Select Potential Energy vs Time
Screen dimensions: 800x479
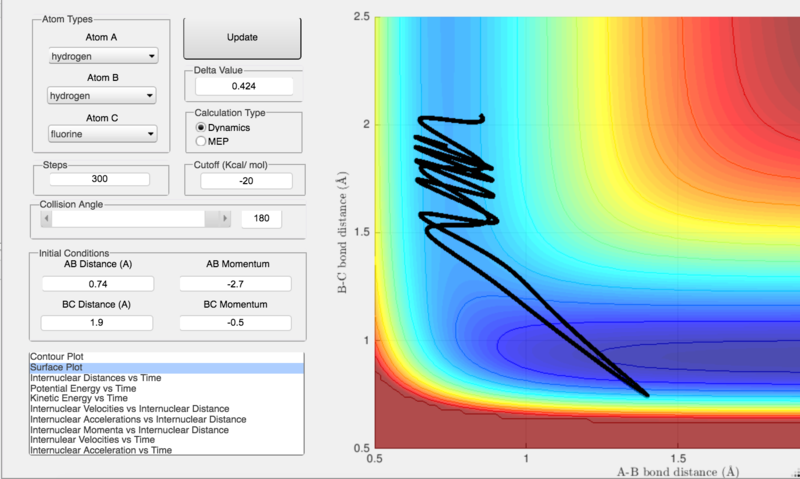(166, 388)
